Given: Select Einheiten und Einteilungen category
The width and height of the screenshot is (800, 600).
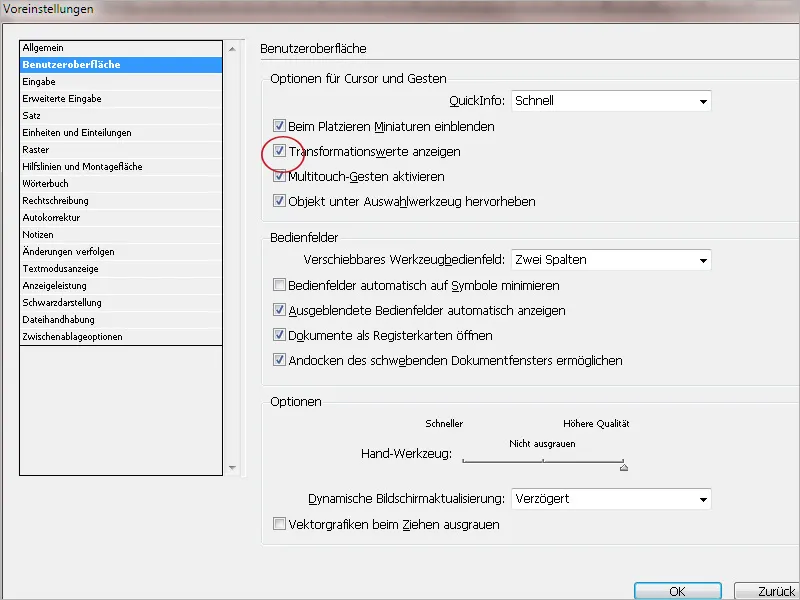Looking at the screenshot, I should pyautogui.click(x=121, y=133).
